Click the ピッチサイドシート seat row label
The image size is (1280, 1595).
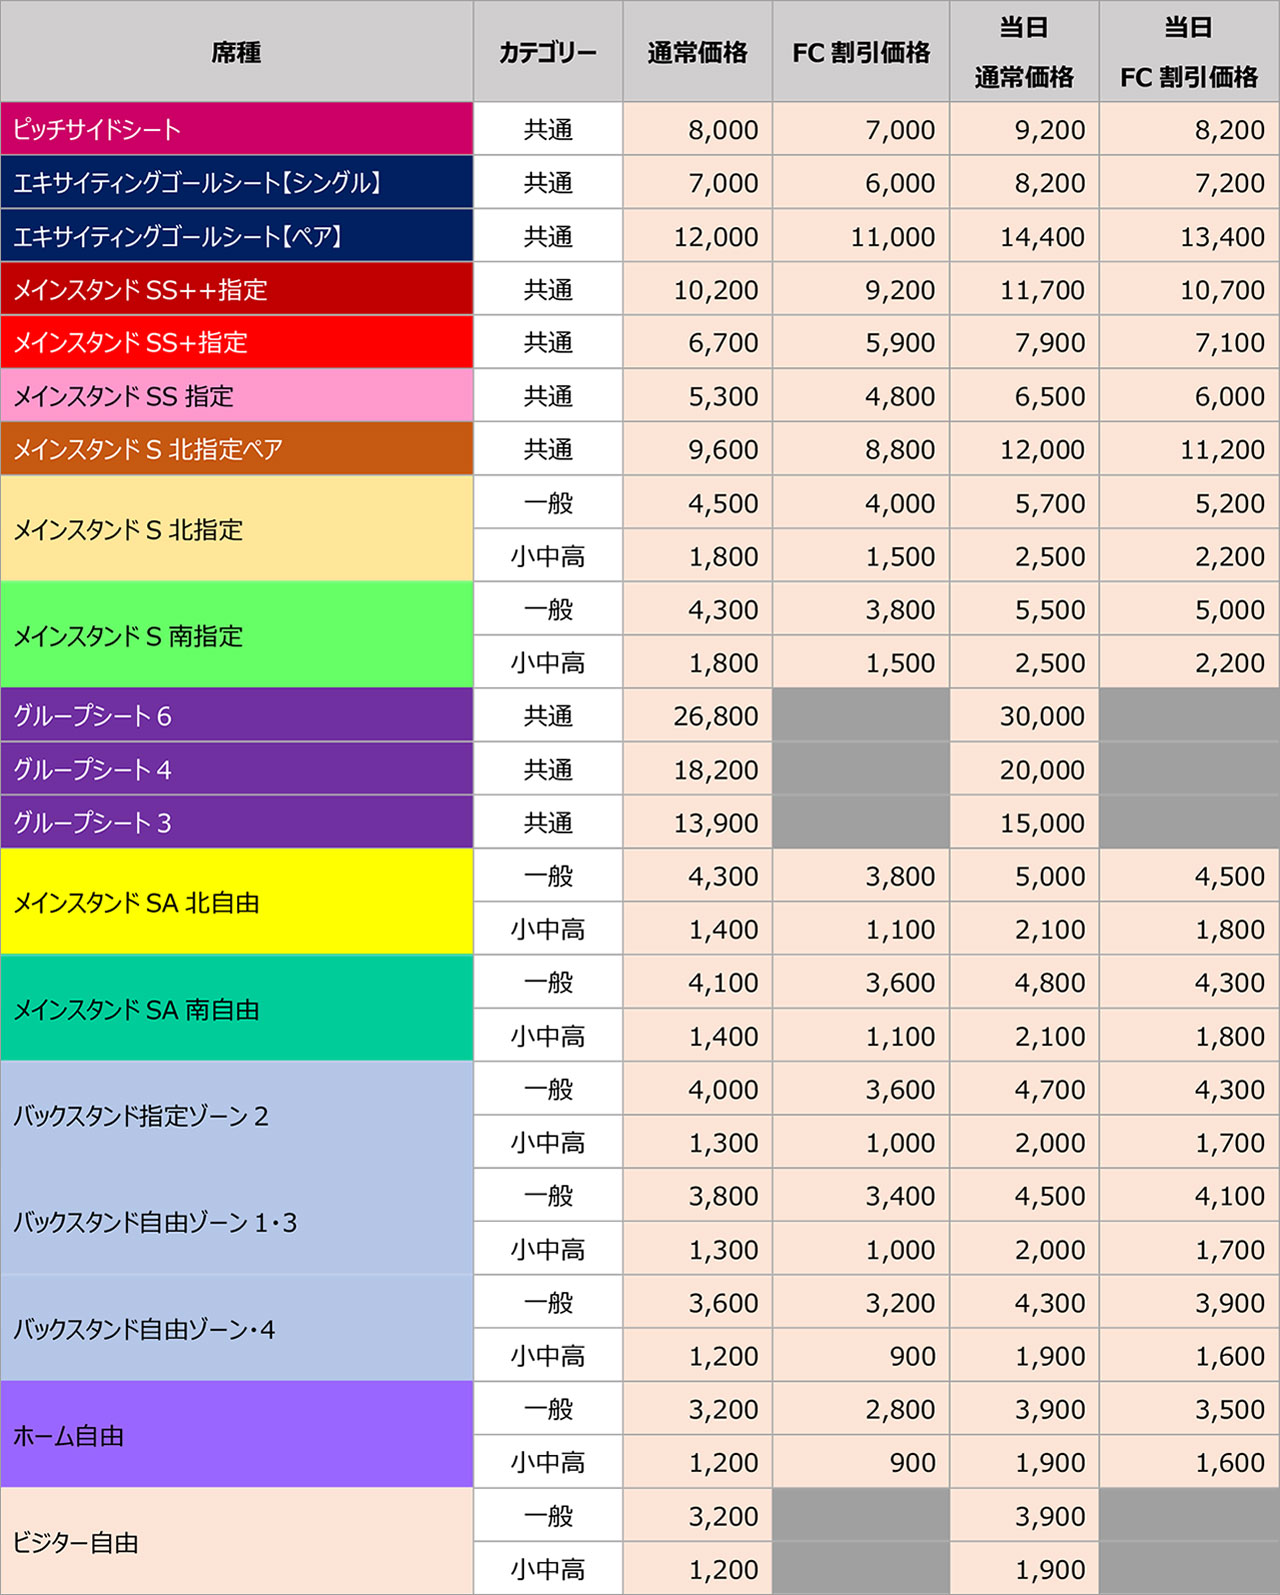pyautogui.click(x=236, y=129)
